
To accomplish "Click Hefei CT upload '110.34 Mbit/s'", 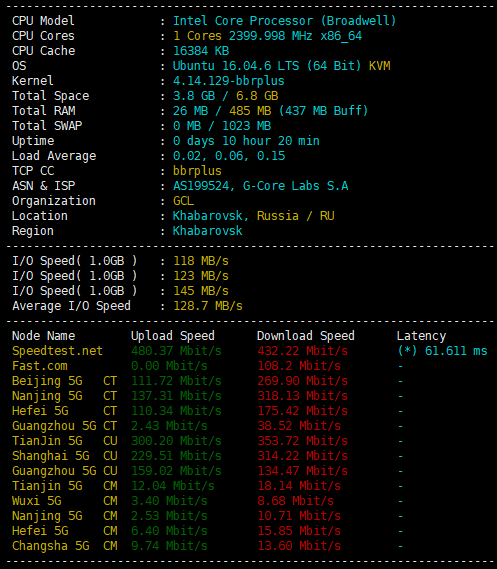I will 176,411.
